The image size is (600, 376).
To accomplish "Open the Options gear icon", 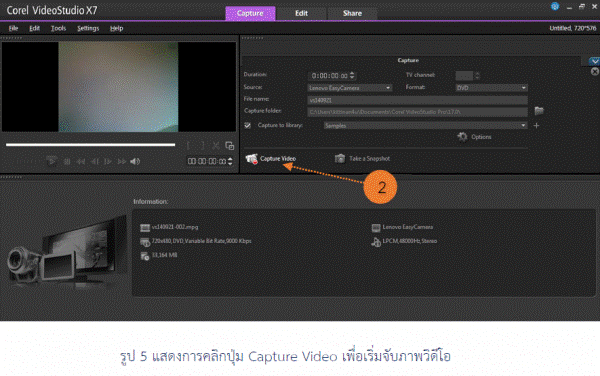I will (462, 137).
